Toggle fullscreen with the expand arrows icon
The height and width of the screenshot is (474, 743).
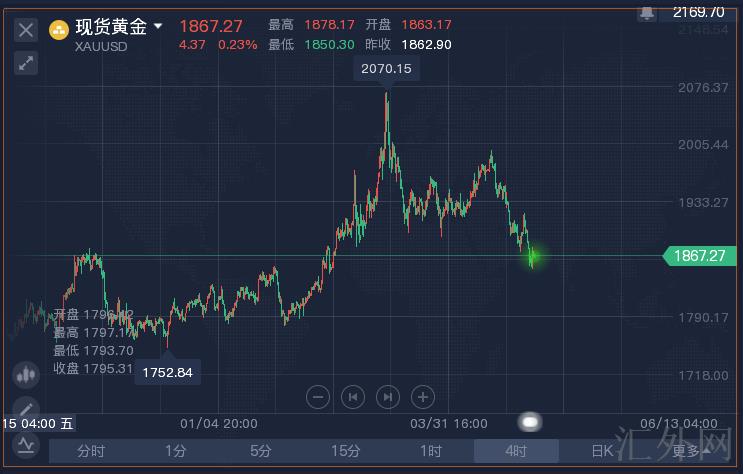26,64
